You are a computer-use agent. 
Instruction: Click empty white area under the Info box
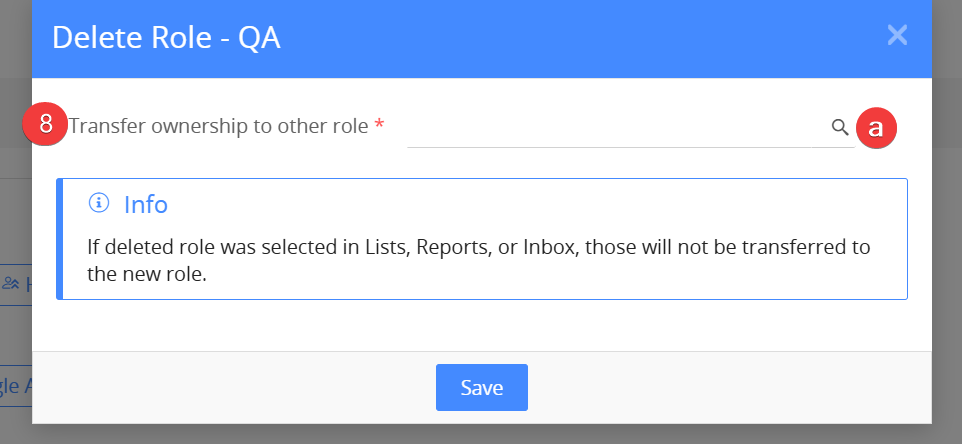(482, 325)
